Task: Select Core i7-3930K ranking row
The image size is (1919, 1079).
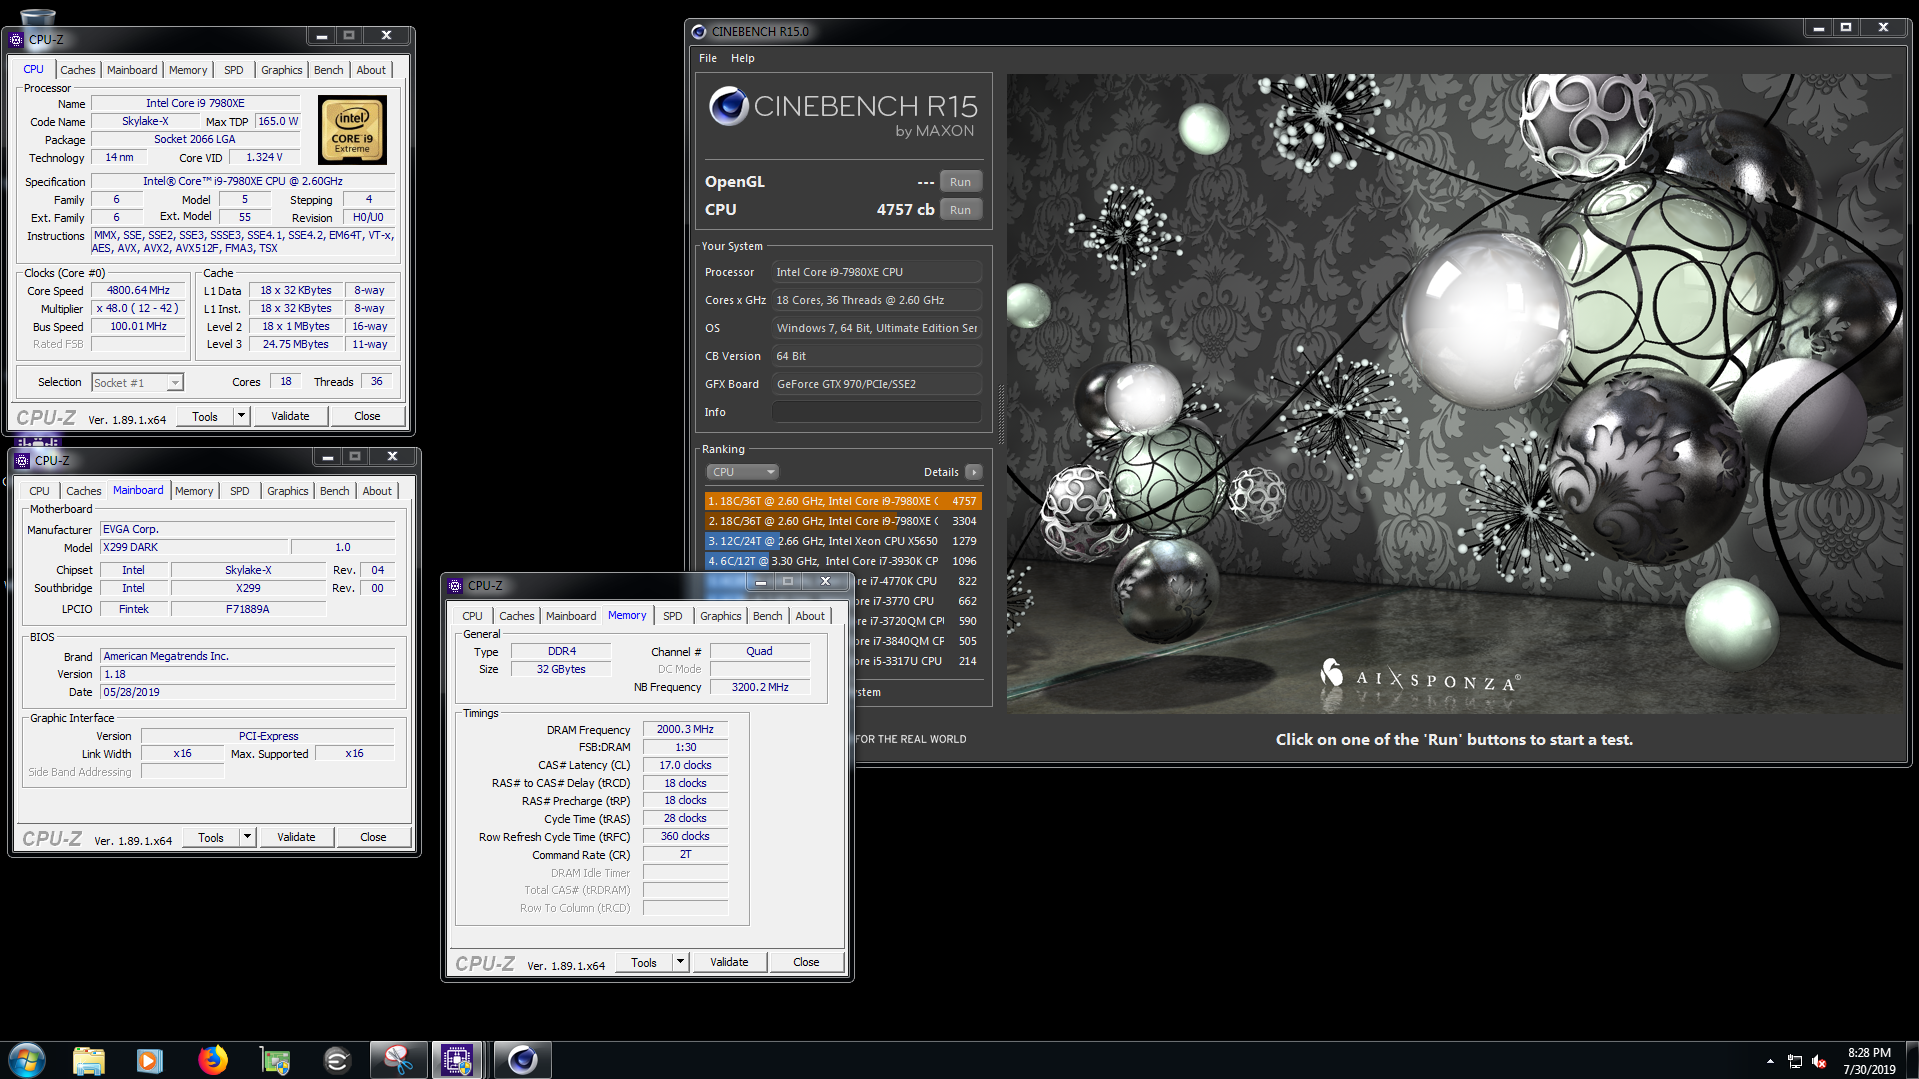Action: coord(843,561)
